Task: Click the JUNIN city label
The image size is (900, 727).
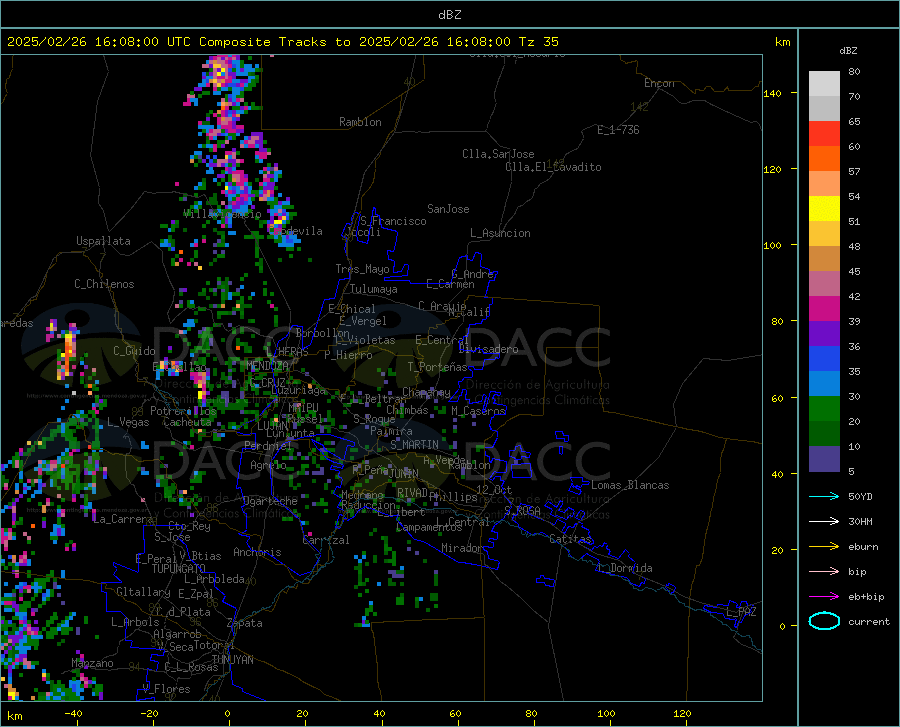Action: (404, 473)
